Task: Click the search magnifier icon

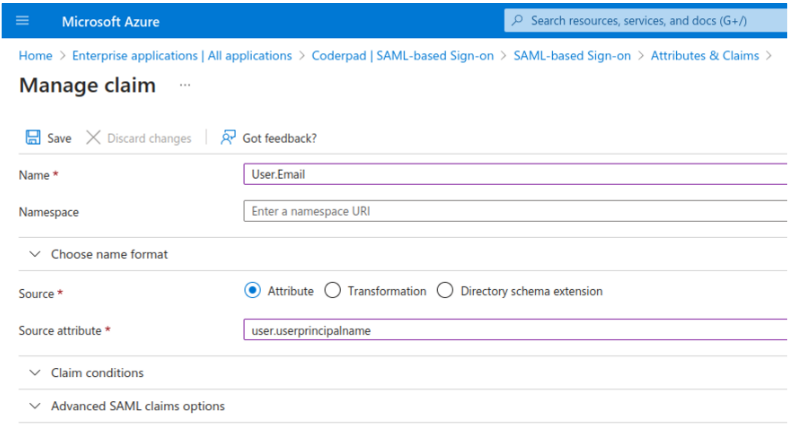Action: pos(517,21)
